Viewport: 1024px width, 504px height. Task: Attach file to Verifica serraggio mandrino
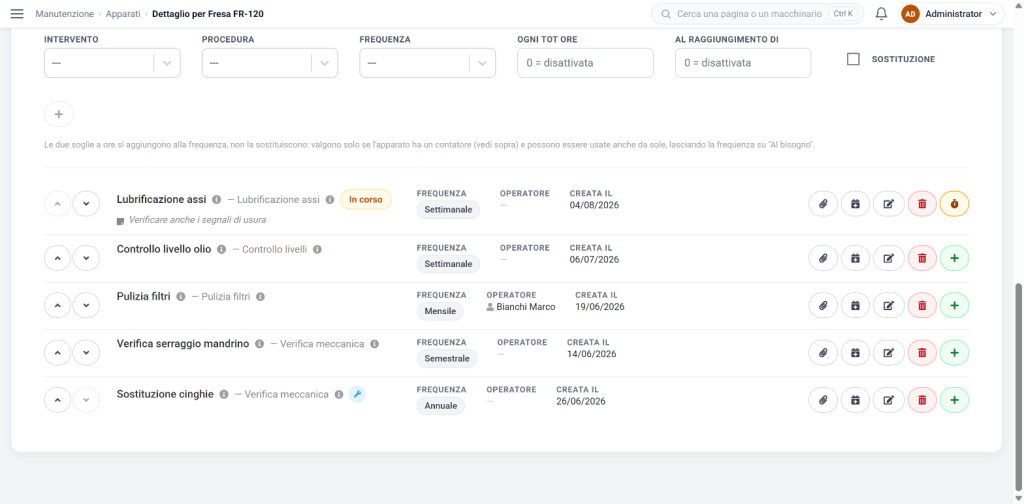[823, 353]
